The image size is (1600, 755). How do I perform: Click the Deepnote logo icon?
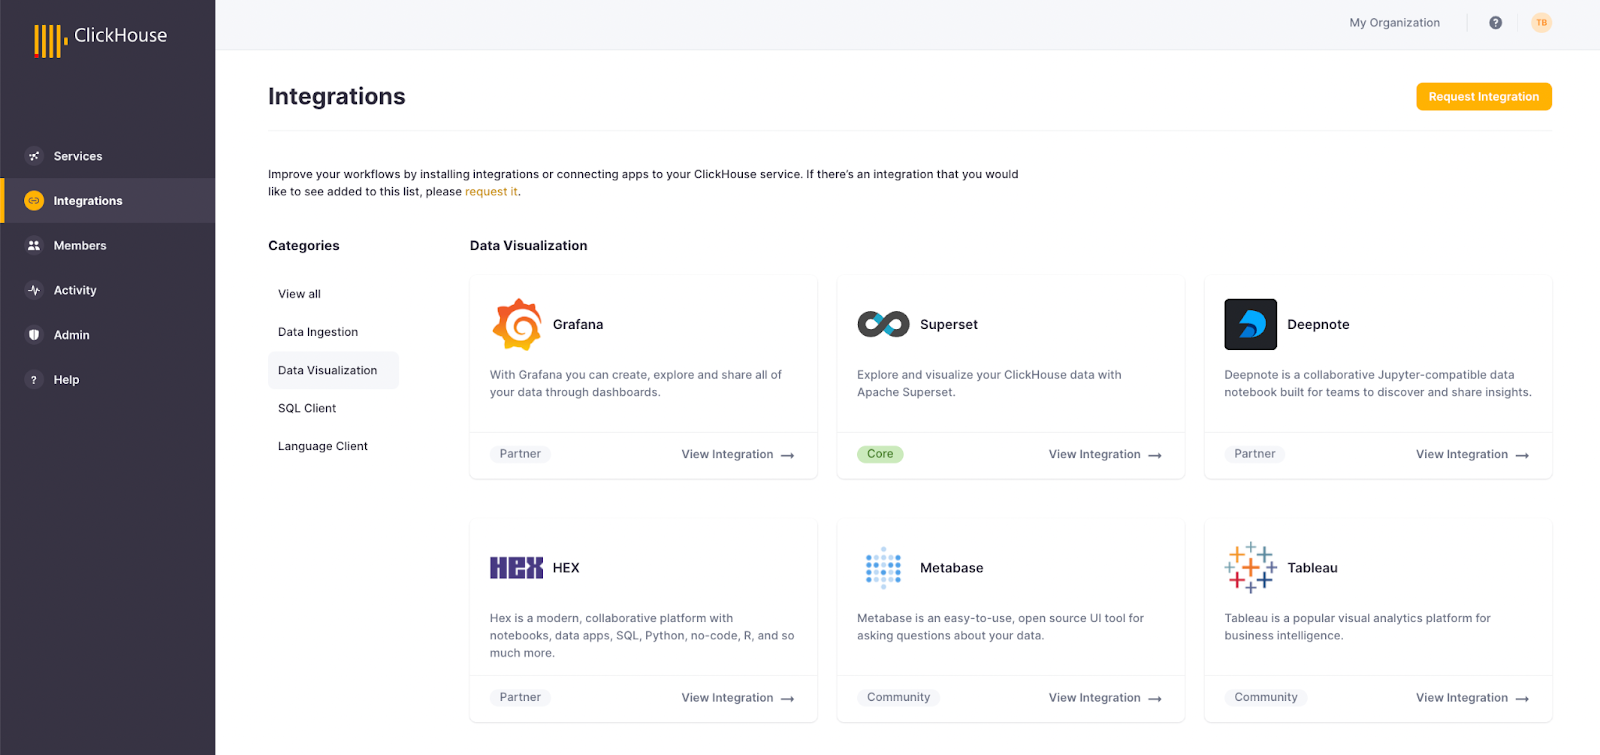(1250, 324)
